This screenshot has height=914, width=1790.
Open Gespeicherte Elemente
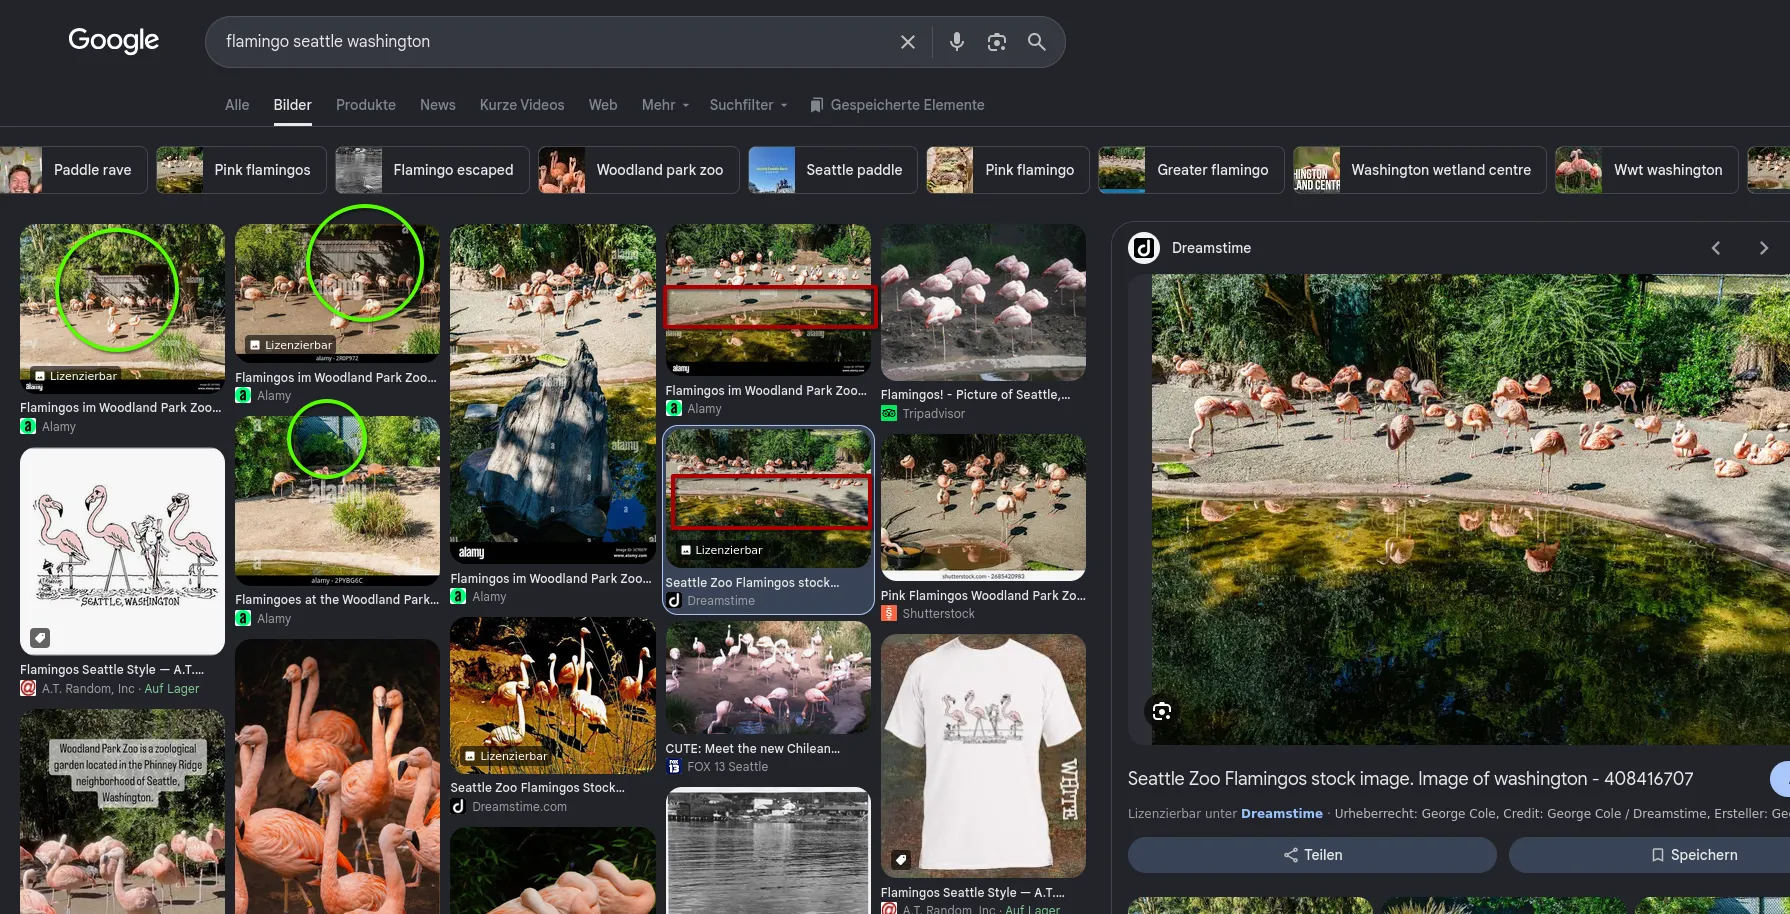(x=897, y=105)
